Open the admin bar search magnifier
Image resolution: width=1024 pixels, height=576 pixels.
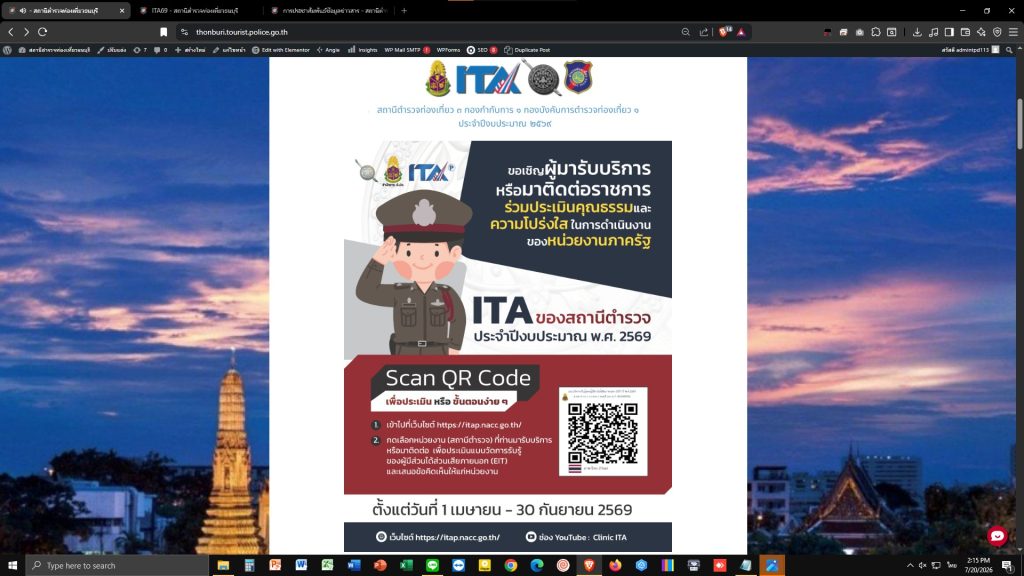tap(1009, 50)
